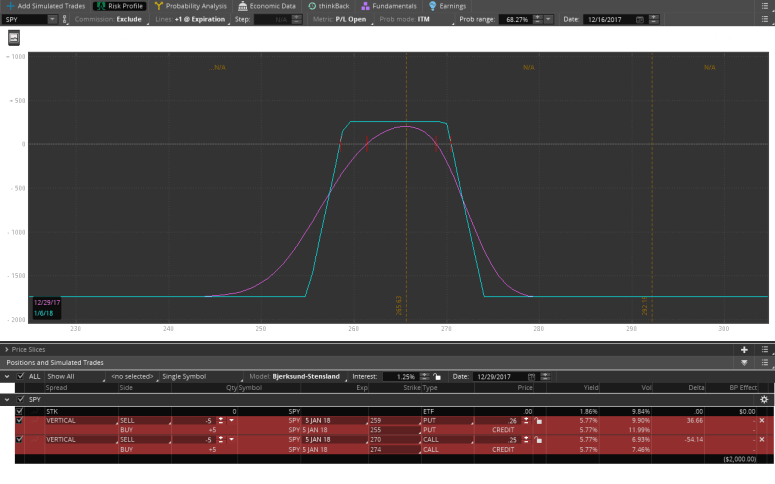The width and height of the screenshot is (775, 484).
Task: Click the Economic Data bank icon
Action: tap(243, 6)
